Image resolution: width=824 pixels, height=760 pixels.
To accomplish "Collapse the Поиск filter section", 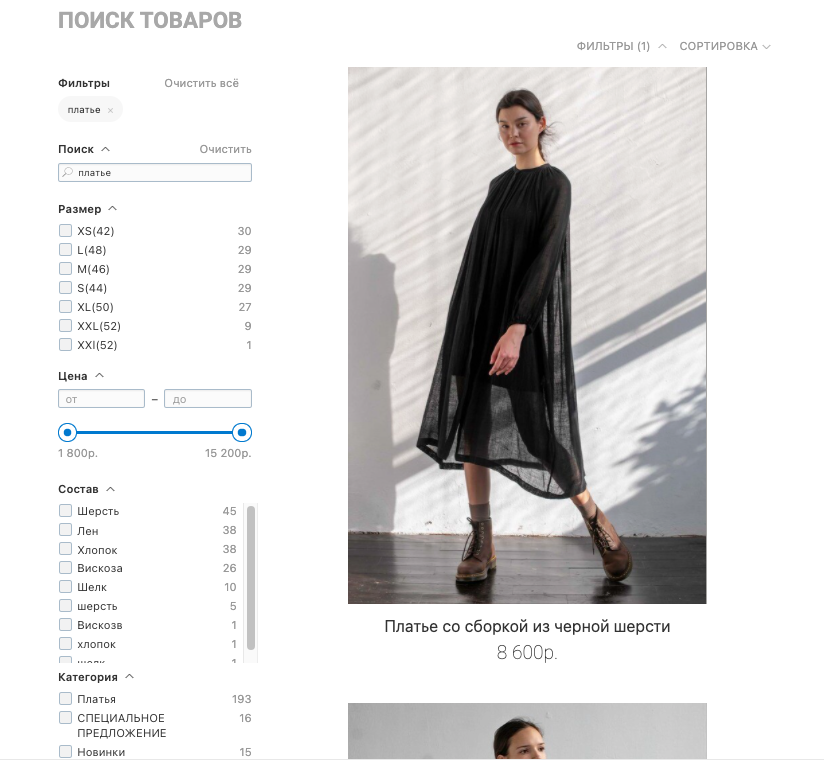I will tap(106, 149).
